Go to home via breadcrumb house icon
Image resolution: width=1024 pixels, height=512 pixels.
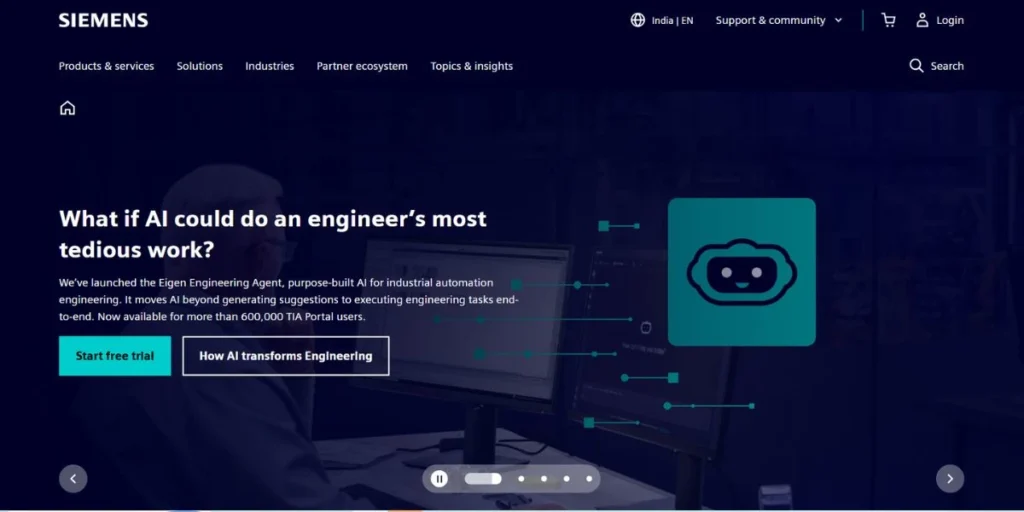[x=67, y=108]
